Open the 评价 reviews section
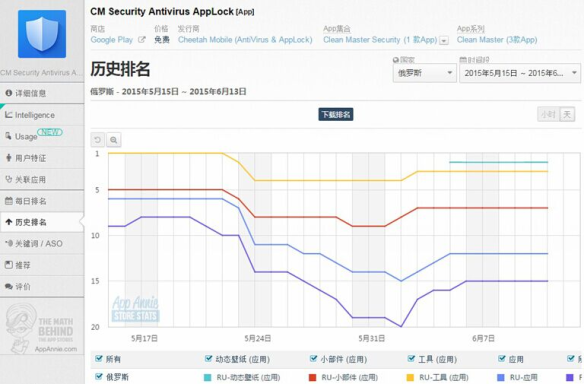This screenshot has height=384, width=584. 42,286
